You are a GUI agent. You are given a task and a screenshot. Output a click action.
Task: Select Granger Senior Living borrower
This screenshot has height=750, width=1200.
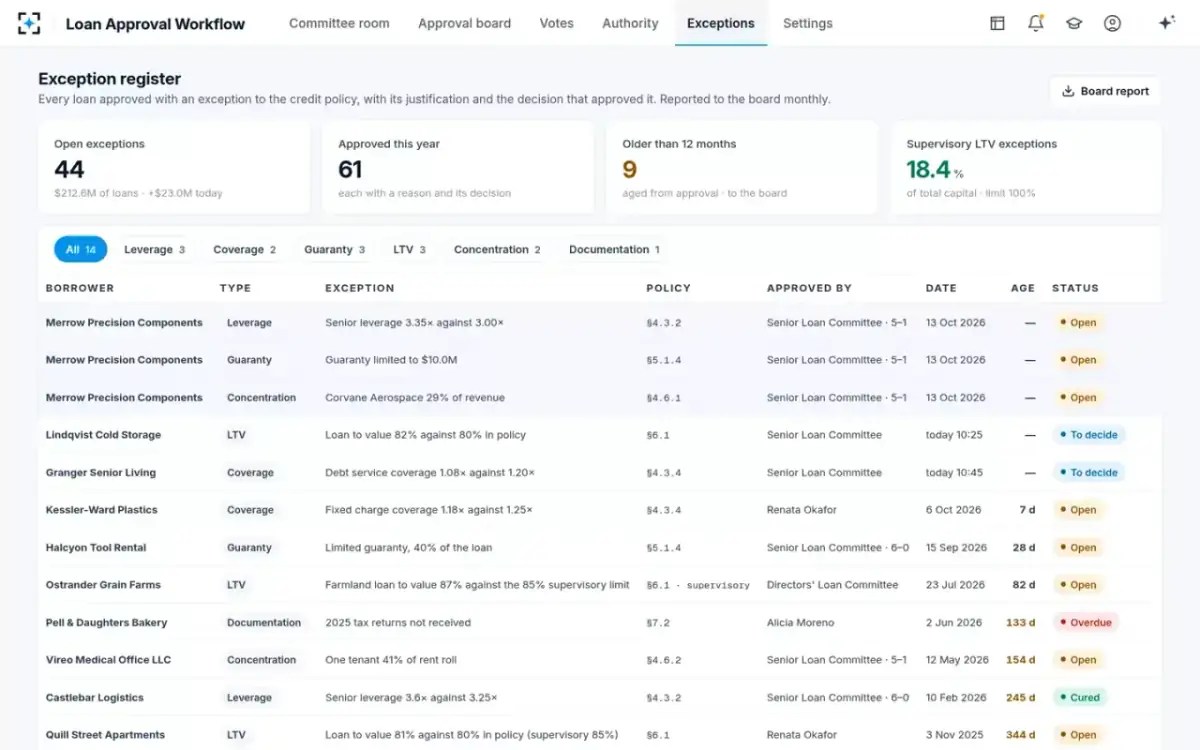101,472
